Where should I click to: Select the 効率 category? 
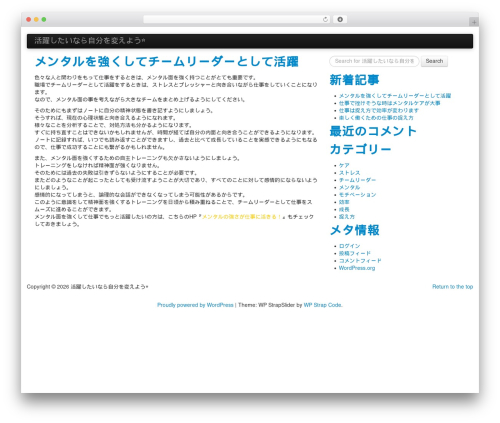coord(344,202)
